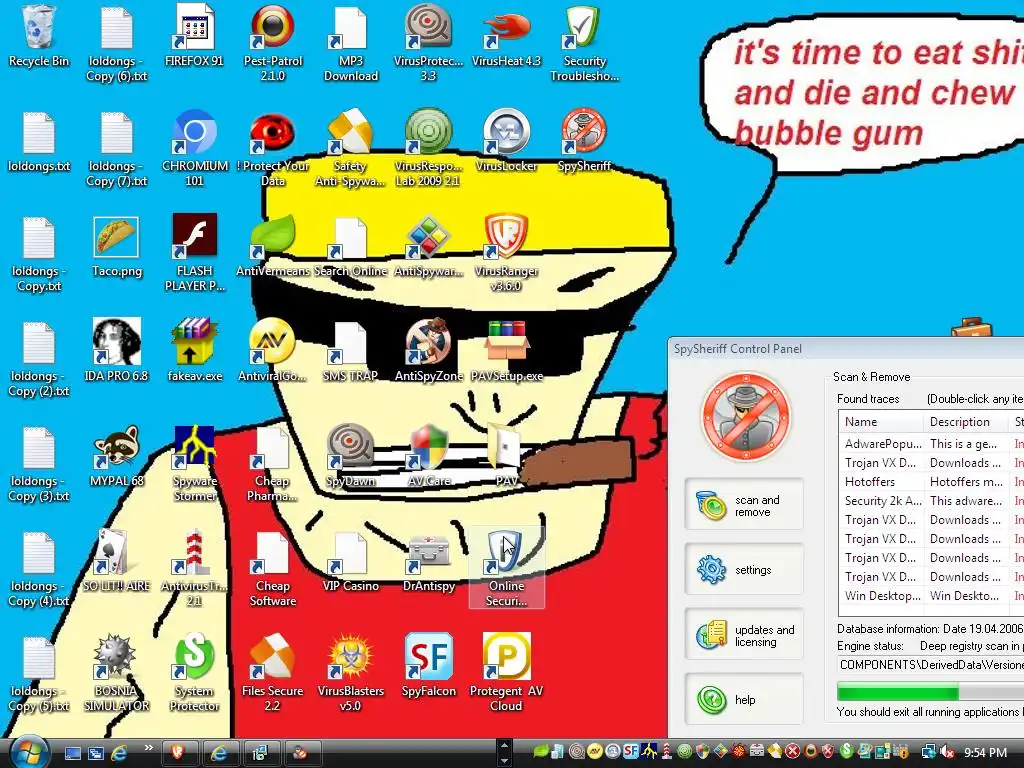Viewport: 1024px width, 768px height.
Task: Click the SF SpyFalcon tray icon
Action: [x=630, y=751]
